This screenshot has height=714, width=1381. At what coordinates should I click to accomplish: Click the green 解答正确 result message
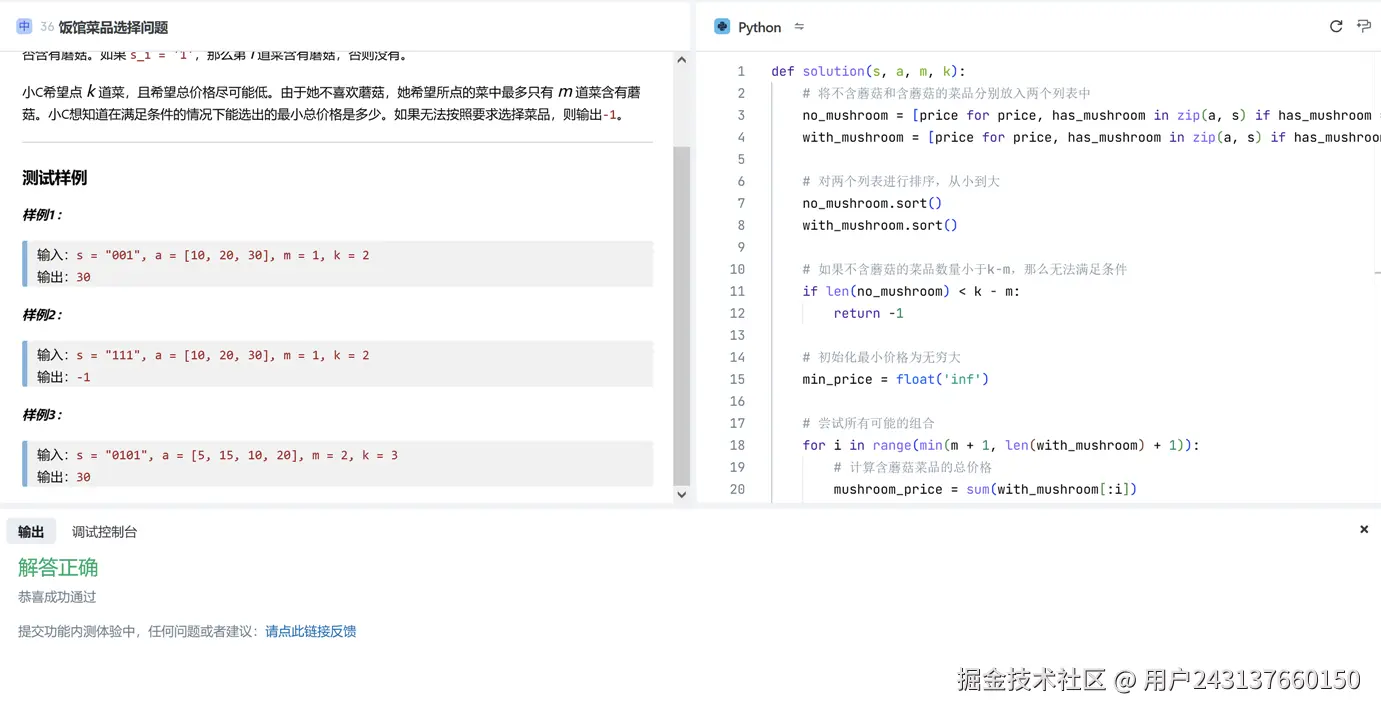click(57, 567)
